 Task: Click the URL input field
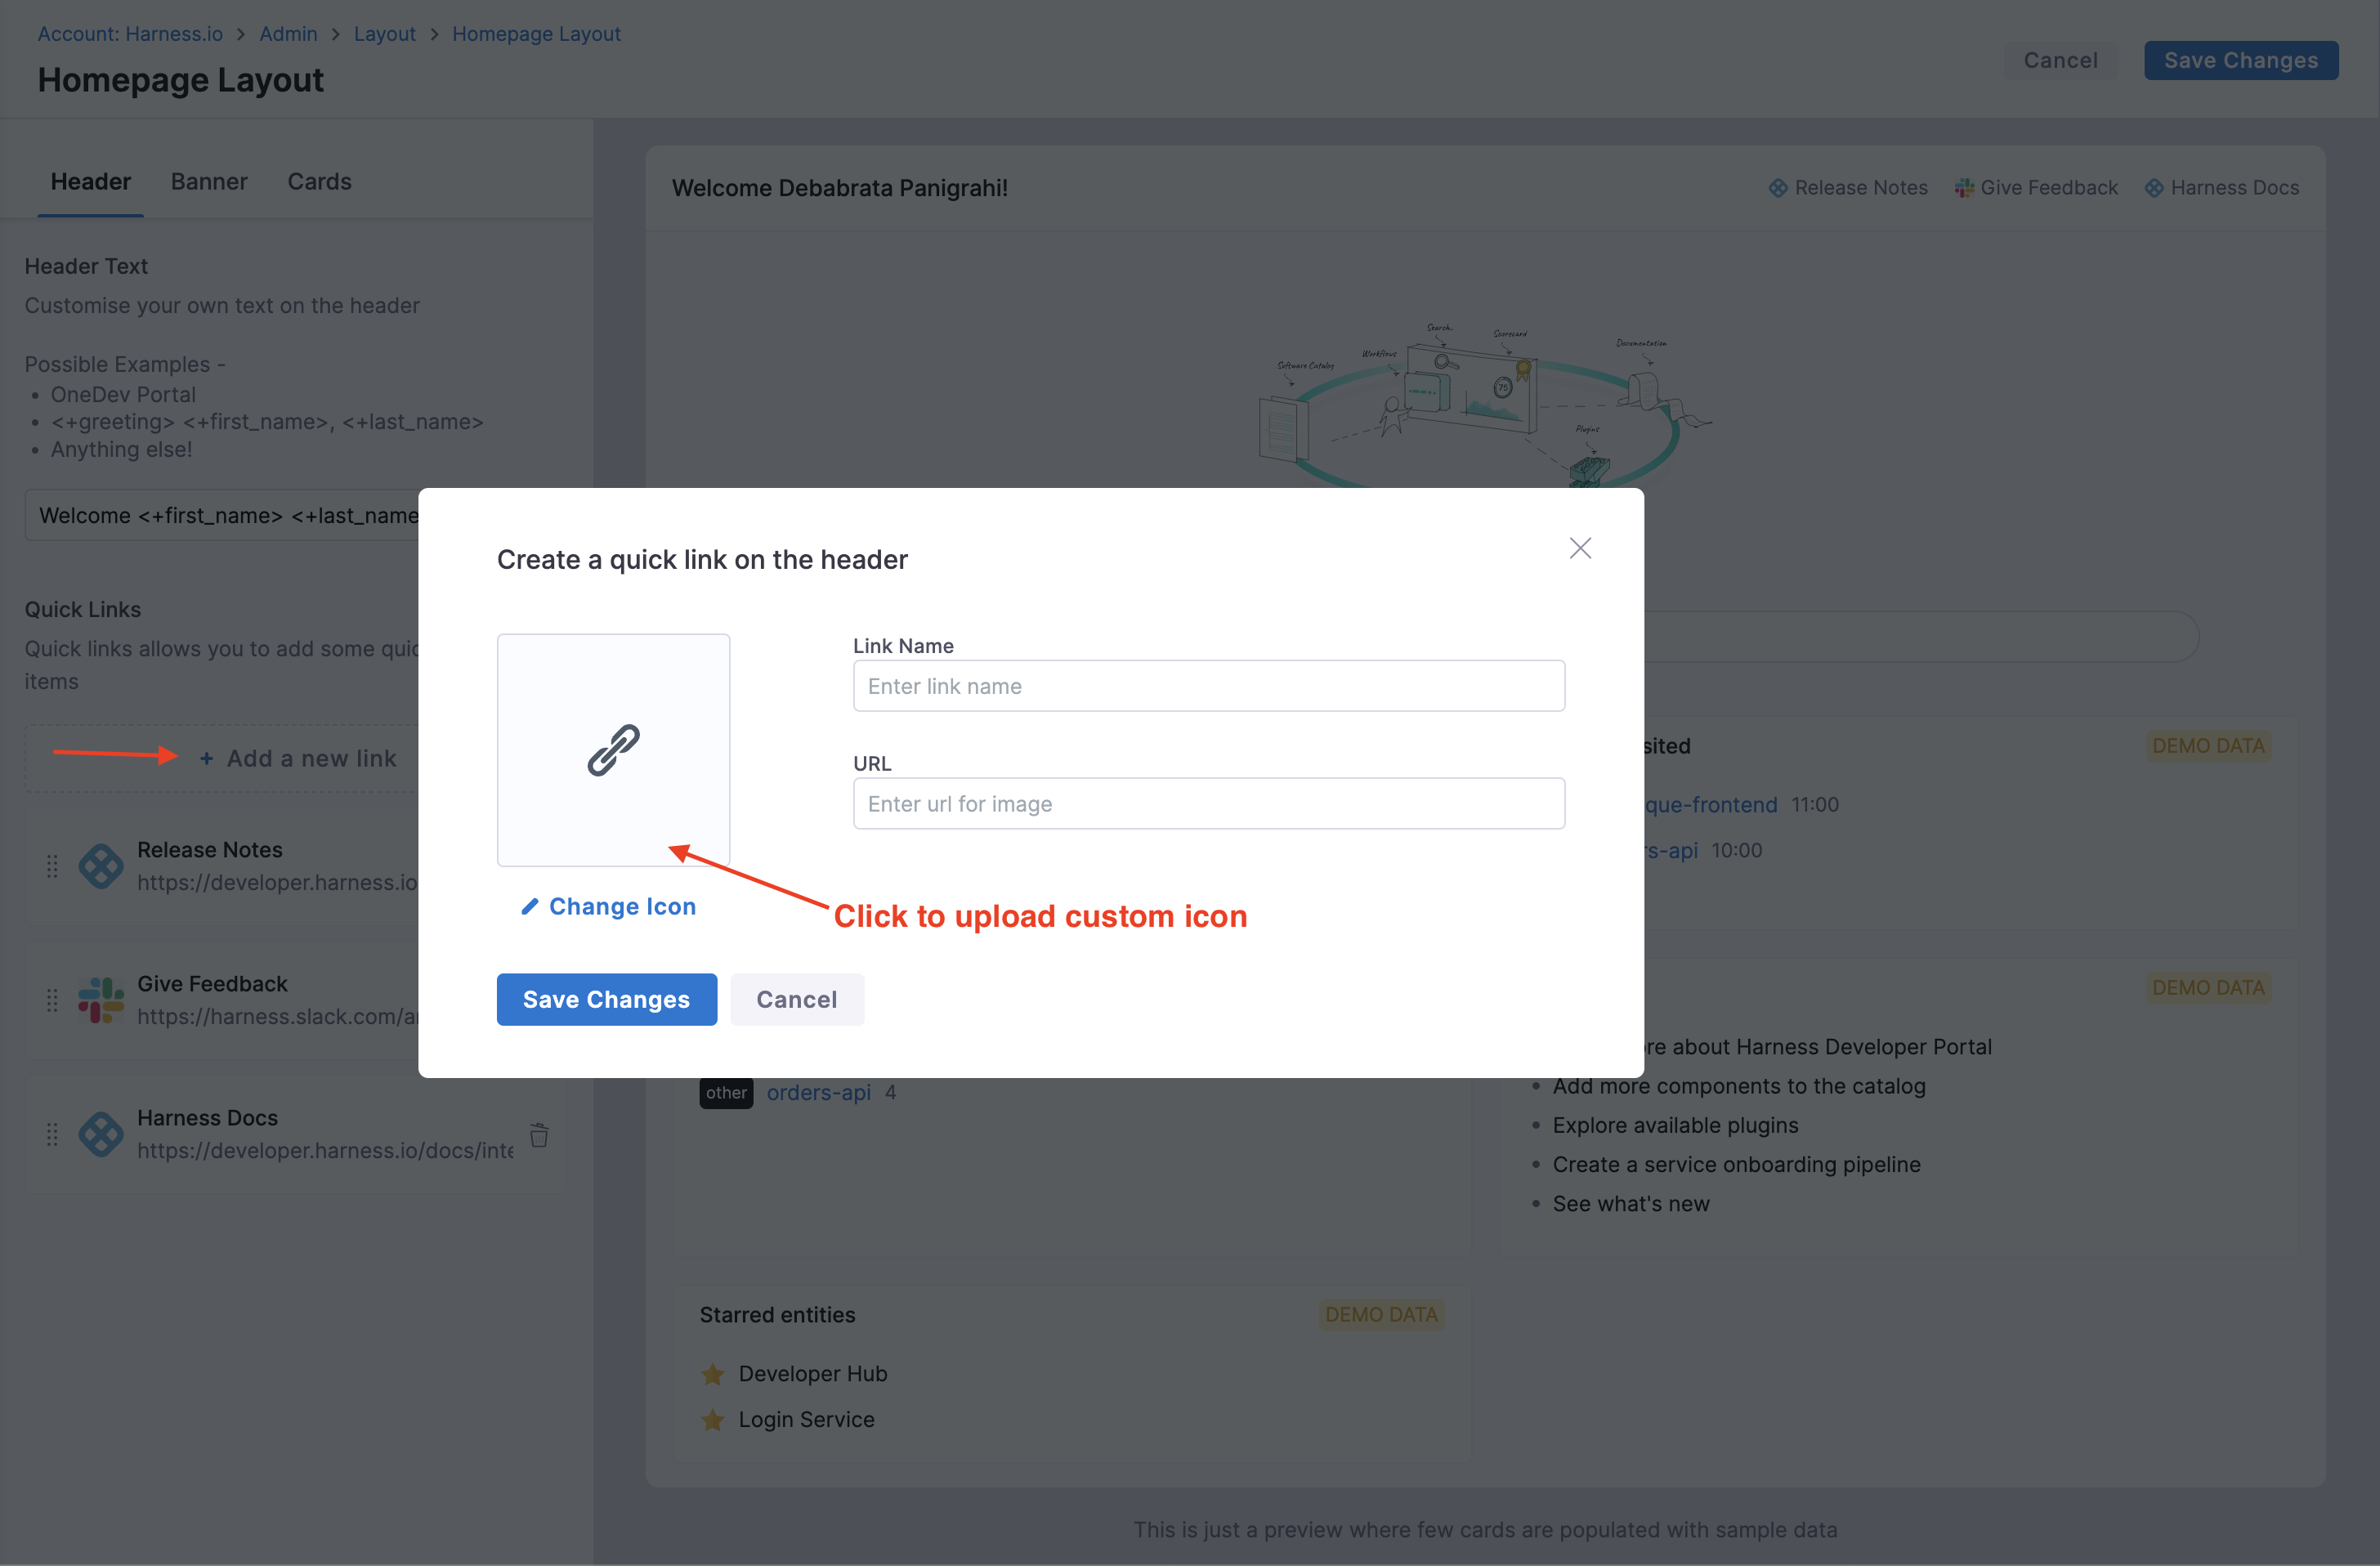[1208, 804]
